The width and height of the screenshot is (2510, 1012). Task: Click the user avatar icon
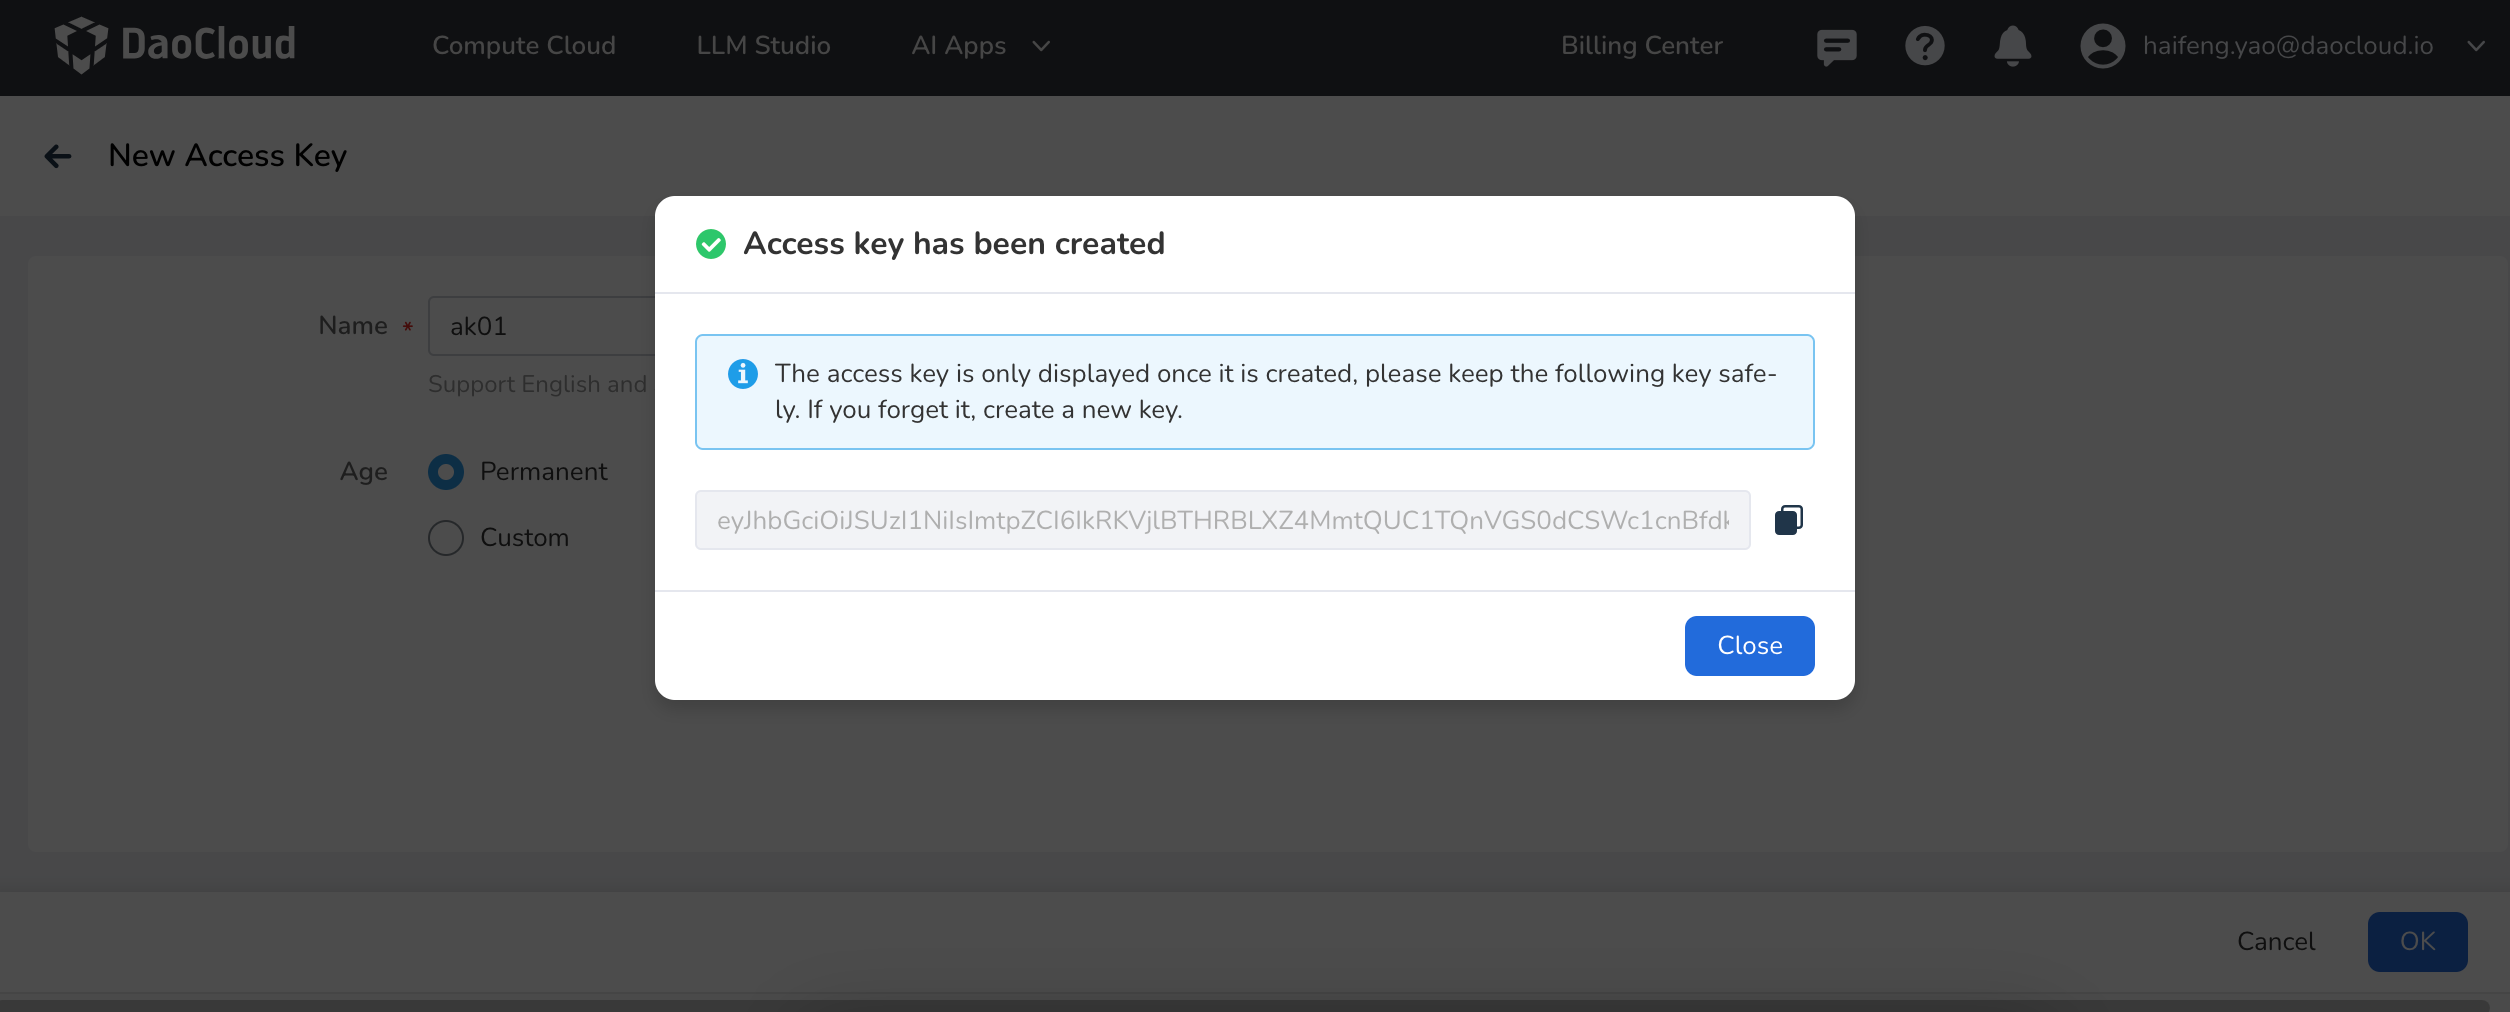tap(2102, 46)
